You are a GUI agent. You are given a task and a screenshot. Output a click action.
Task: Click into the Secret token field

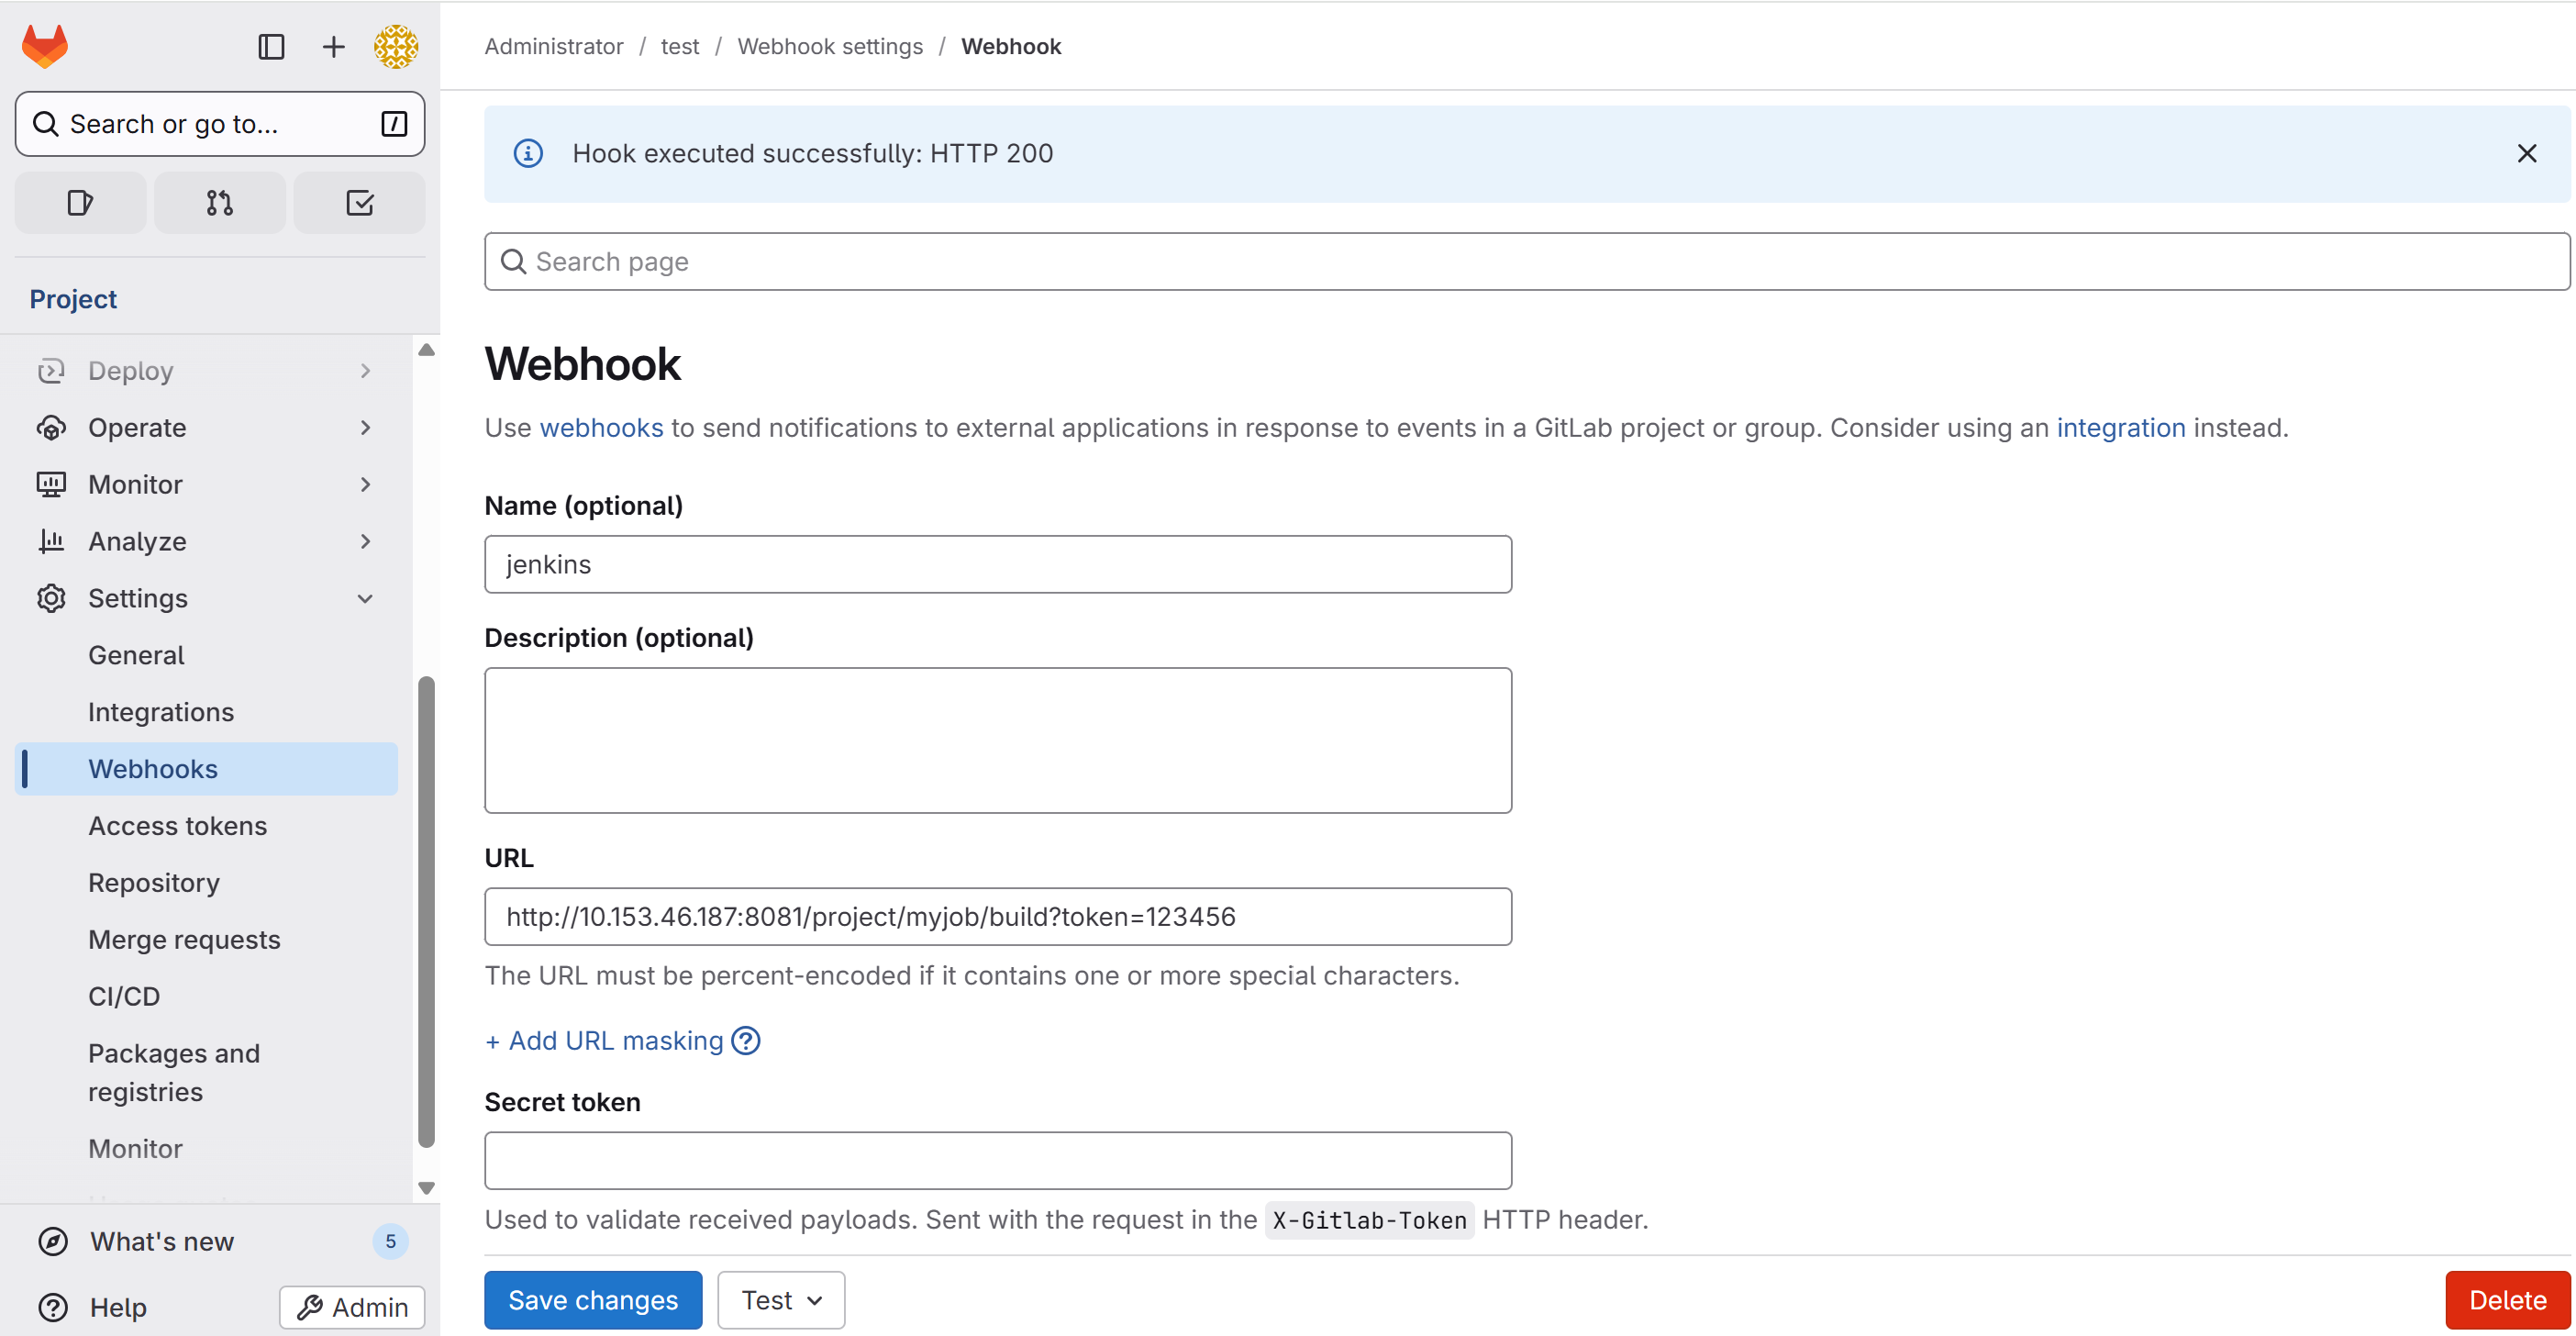tap(997, 1161)
